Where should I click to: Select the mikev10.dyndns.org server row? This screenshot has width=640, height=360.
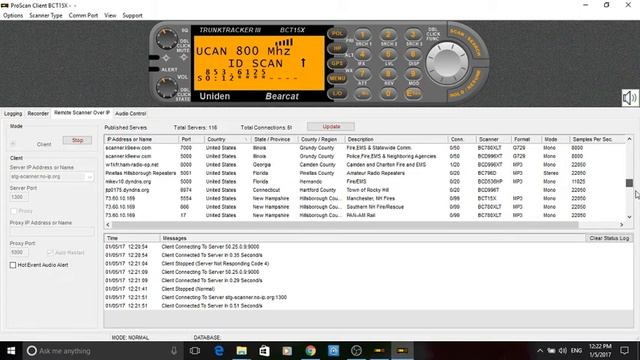364,181
